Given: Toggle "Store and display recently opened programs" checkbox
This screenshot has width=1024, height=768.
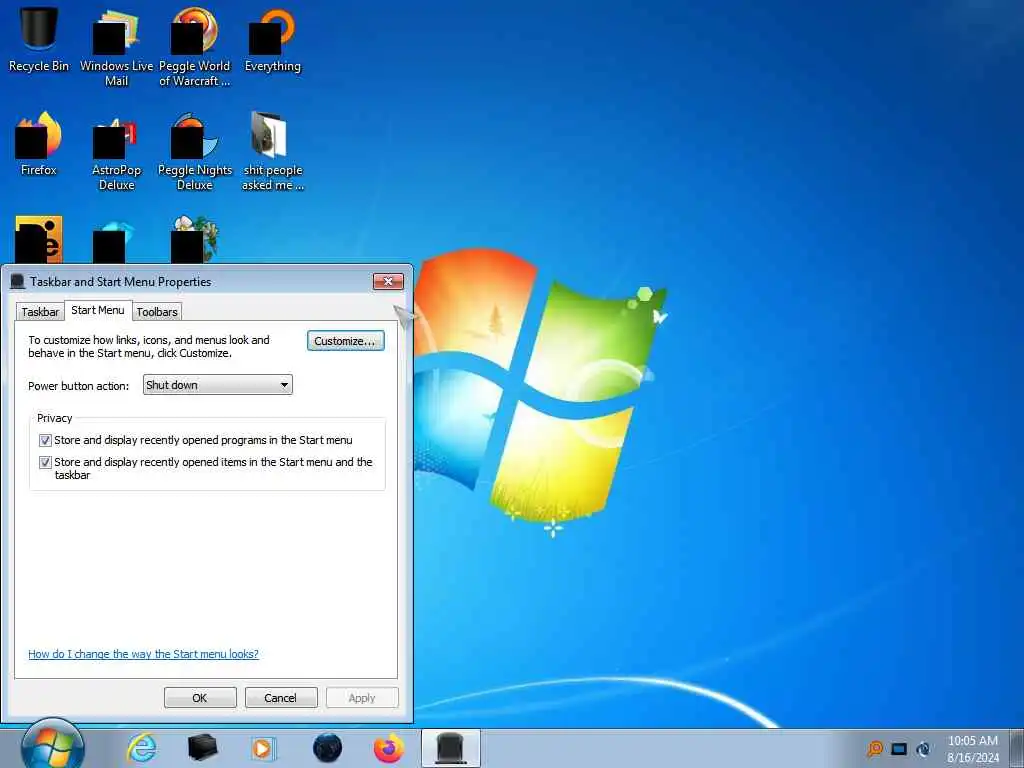Looking at the screenshot, I should tap(45, 440).
